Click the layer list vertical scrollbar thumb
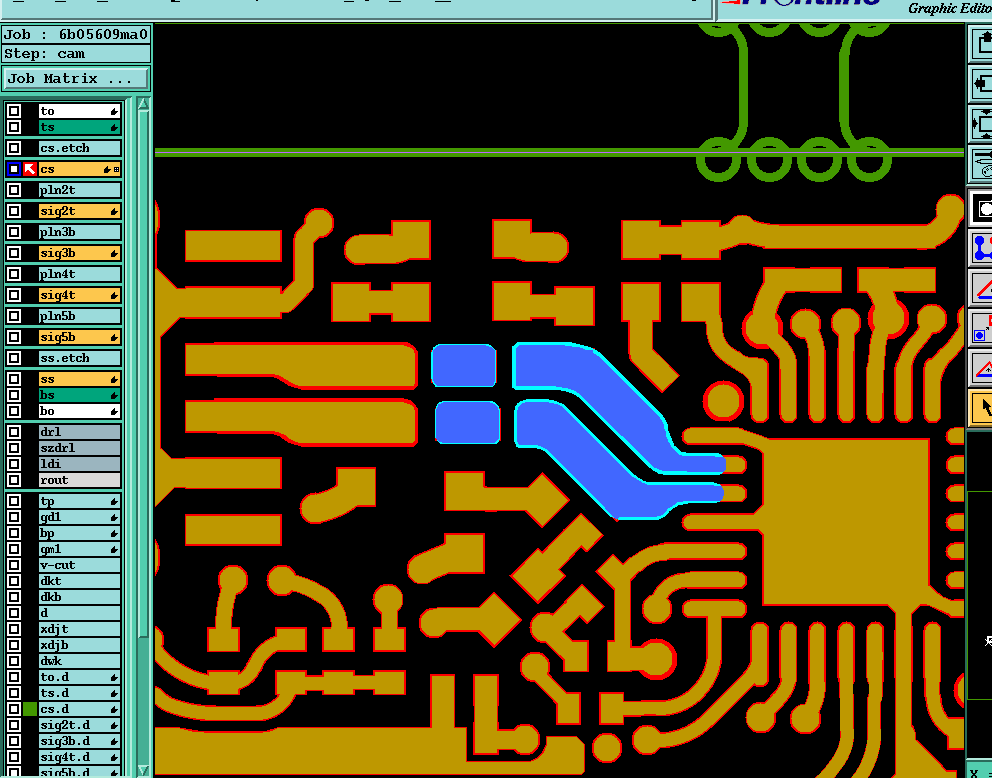 pos(144,373)
